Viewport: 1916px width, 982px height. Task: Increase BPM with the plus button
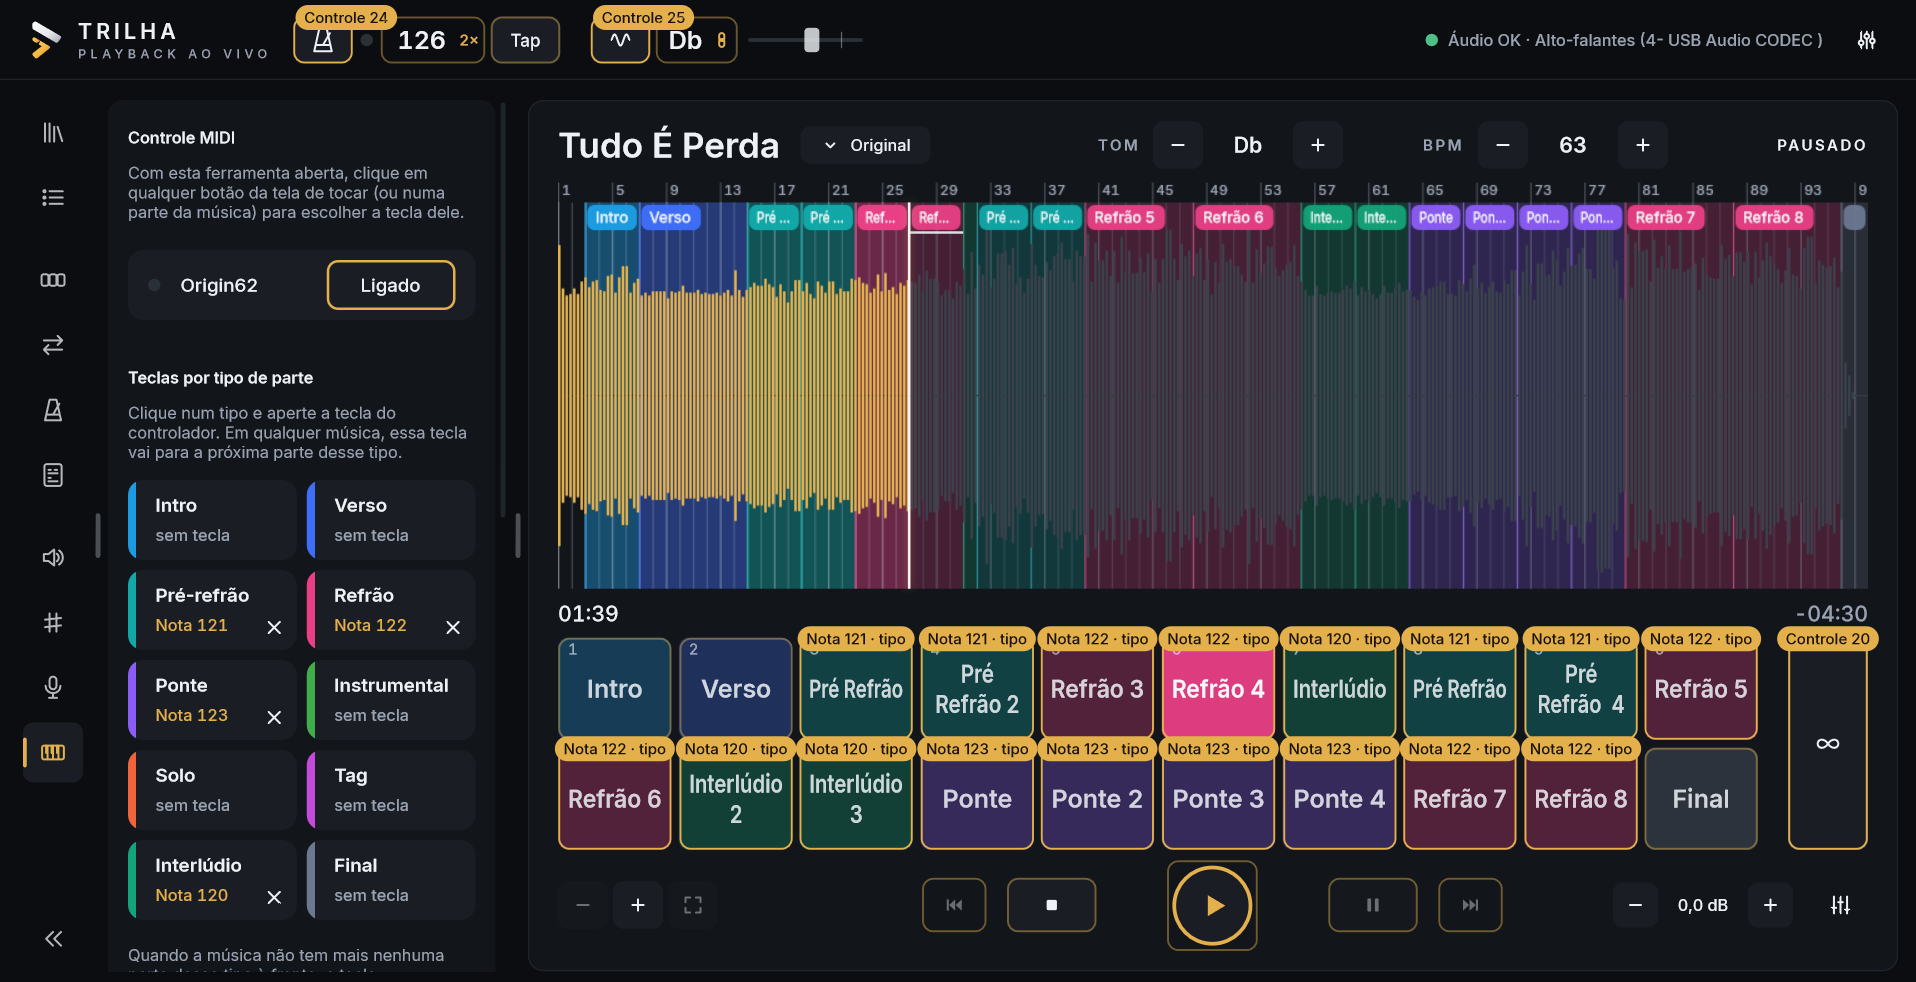[1643, 145]
